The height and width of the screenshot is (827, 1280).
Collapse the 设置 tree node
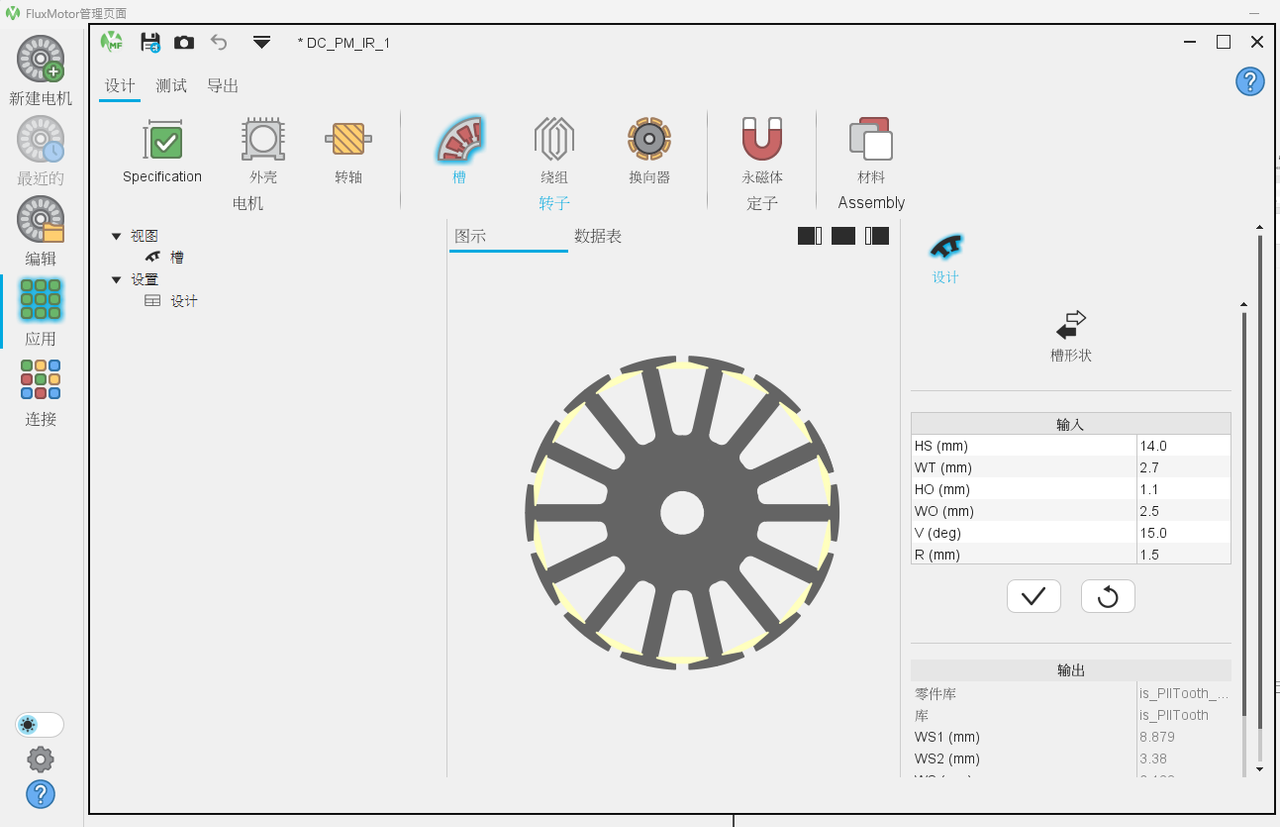[x=117, y=280]
